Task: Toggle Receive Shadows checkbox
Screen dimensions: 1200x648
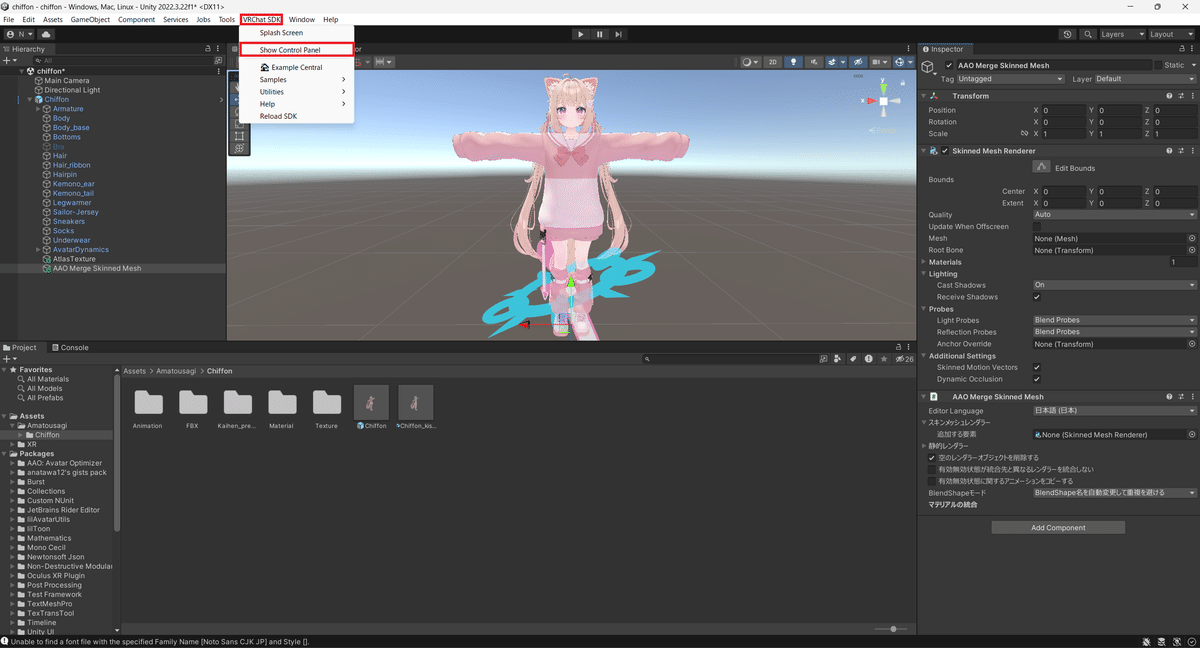Action: (1037, 297)
